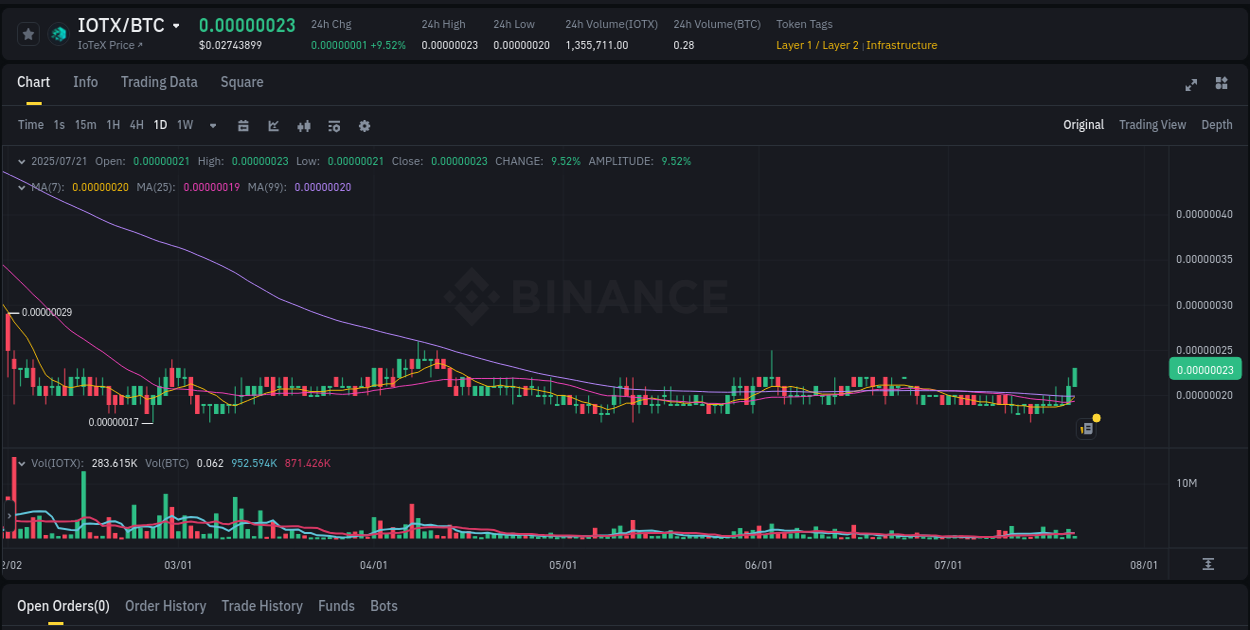Click the highlighted price label 0.00000023

(x=1205, y=369)
